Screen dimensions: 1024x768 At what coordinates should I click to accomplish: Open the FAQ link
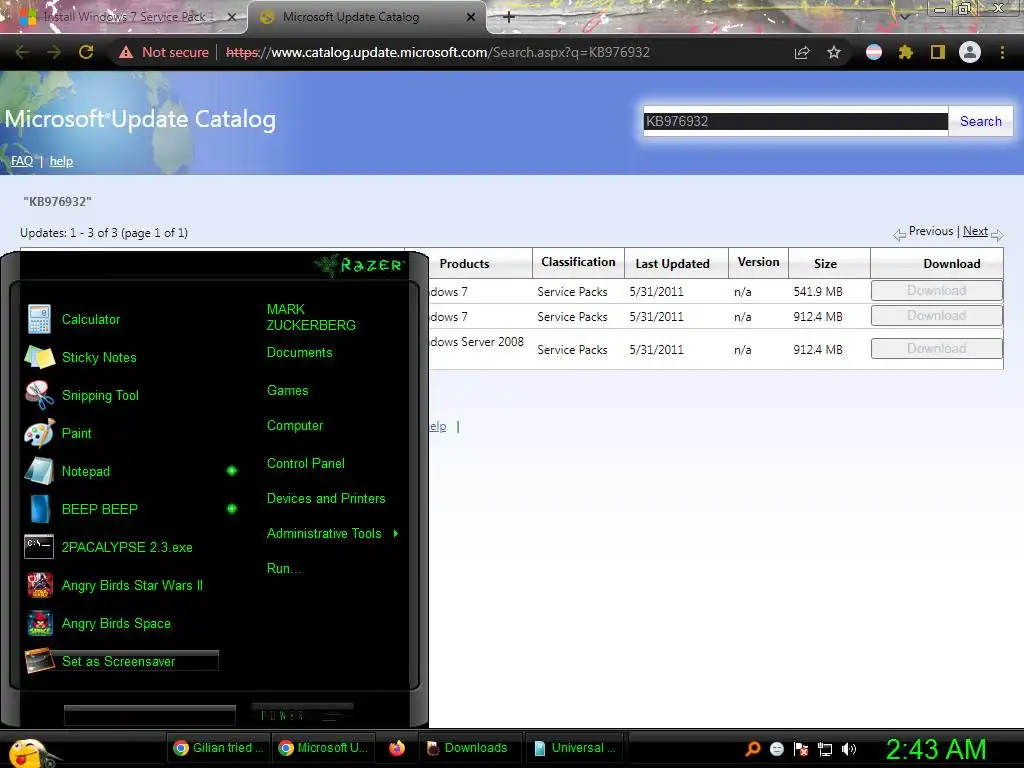coord(22,161)
